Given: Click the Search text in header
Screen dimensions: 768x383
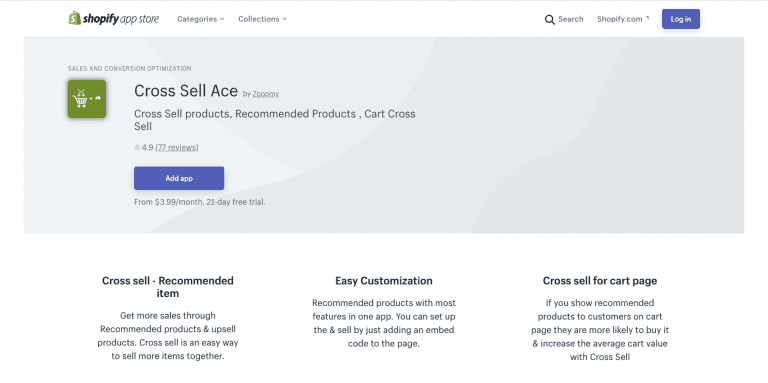Looking at the screenshot, I should point(571,19).
